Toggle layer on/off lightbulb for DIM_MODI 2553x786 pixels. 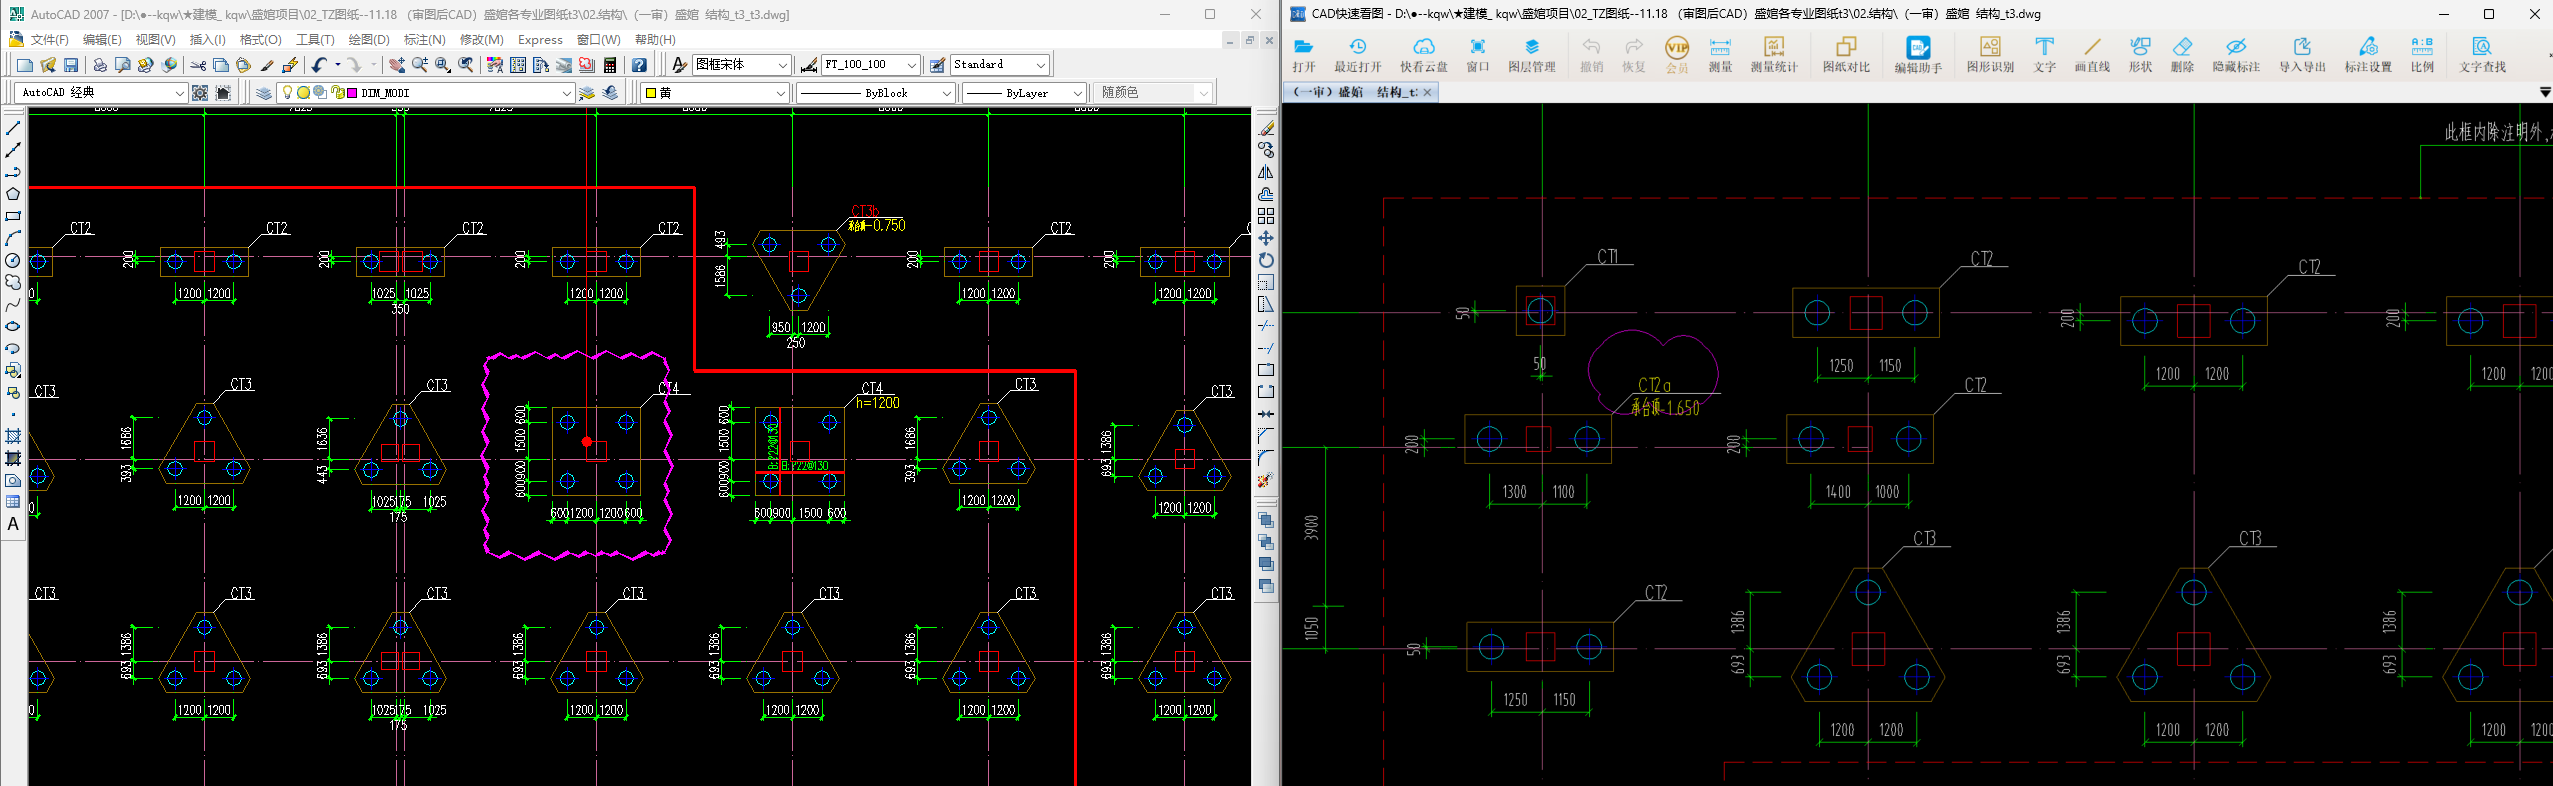(x=288, y=93)
